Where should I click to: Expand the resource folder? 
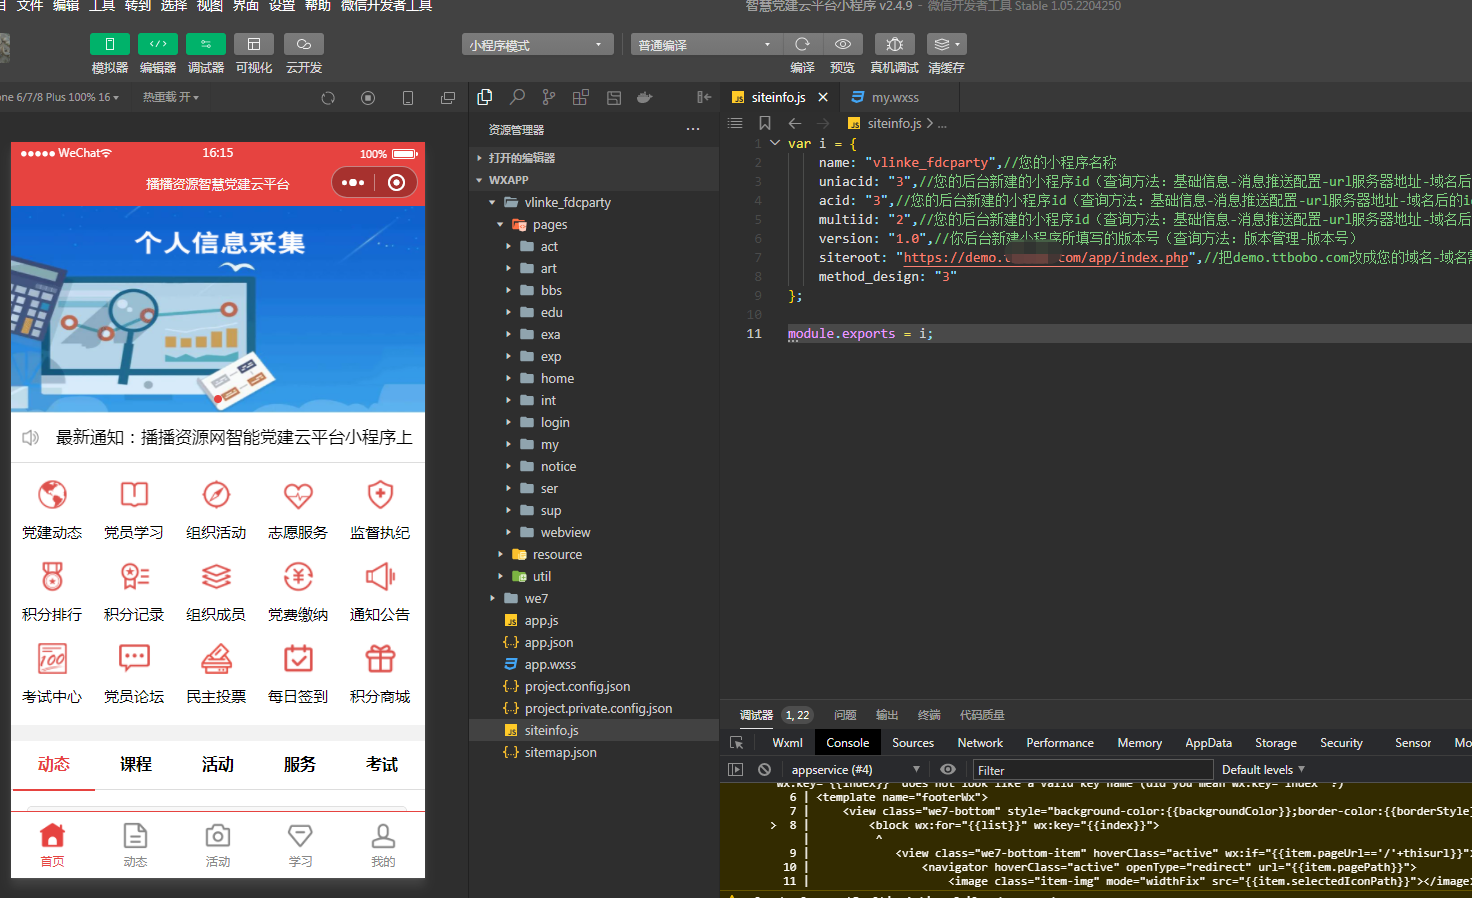point(594,554)
